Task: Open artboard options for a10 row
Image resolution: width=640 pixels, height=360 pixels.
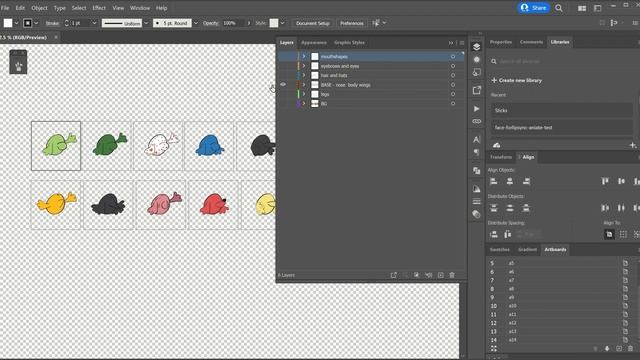Action: [x=625, y=306]
